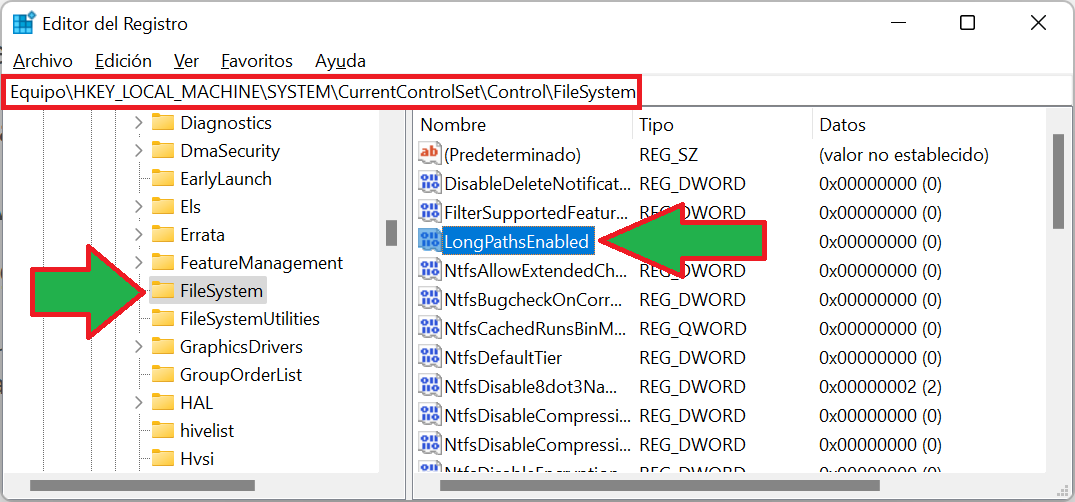This screenshot has width=1075, height=502.
Task: Click the FeatureManagement folder icon
Action: (x=162, y=263)
